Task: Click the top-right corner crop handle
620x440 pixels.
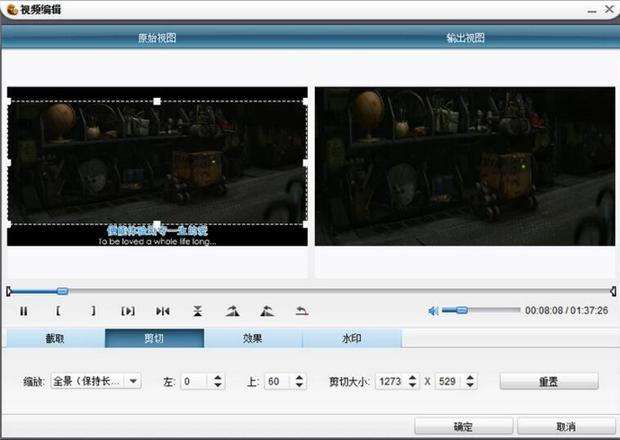Action: (306, 102)
